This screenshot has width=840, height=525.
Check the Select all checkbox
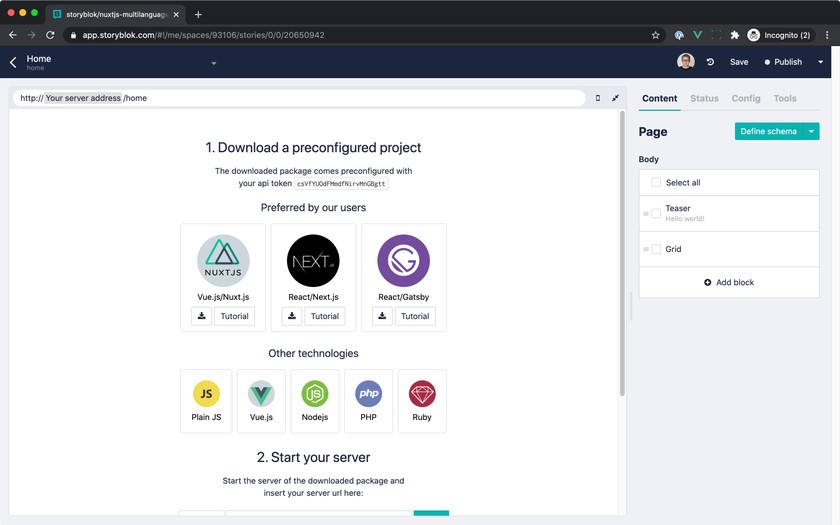click(656, 182)
